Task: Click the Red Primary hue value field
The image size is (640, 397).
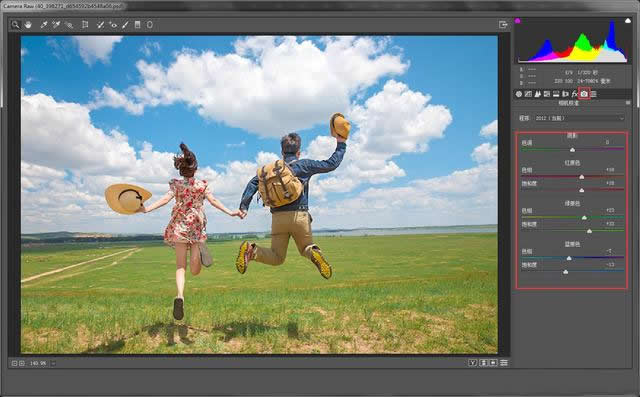Action: point(610,170)
